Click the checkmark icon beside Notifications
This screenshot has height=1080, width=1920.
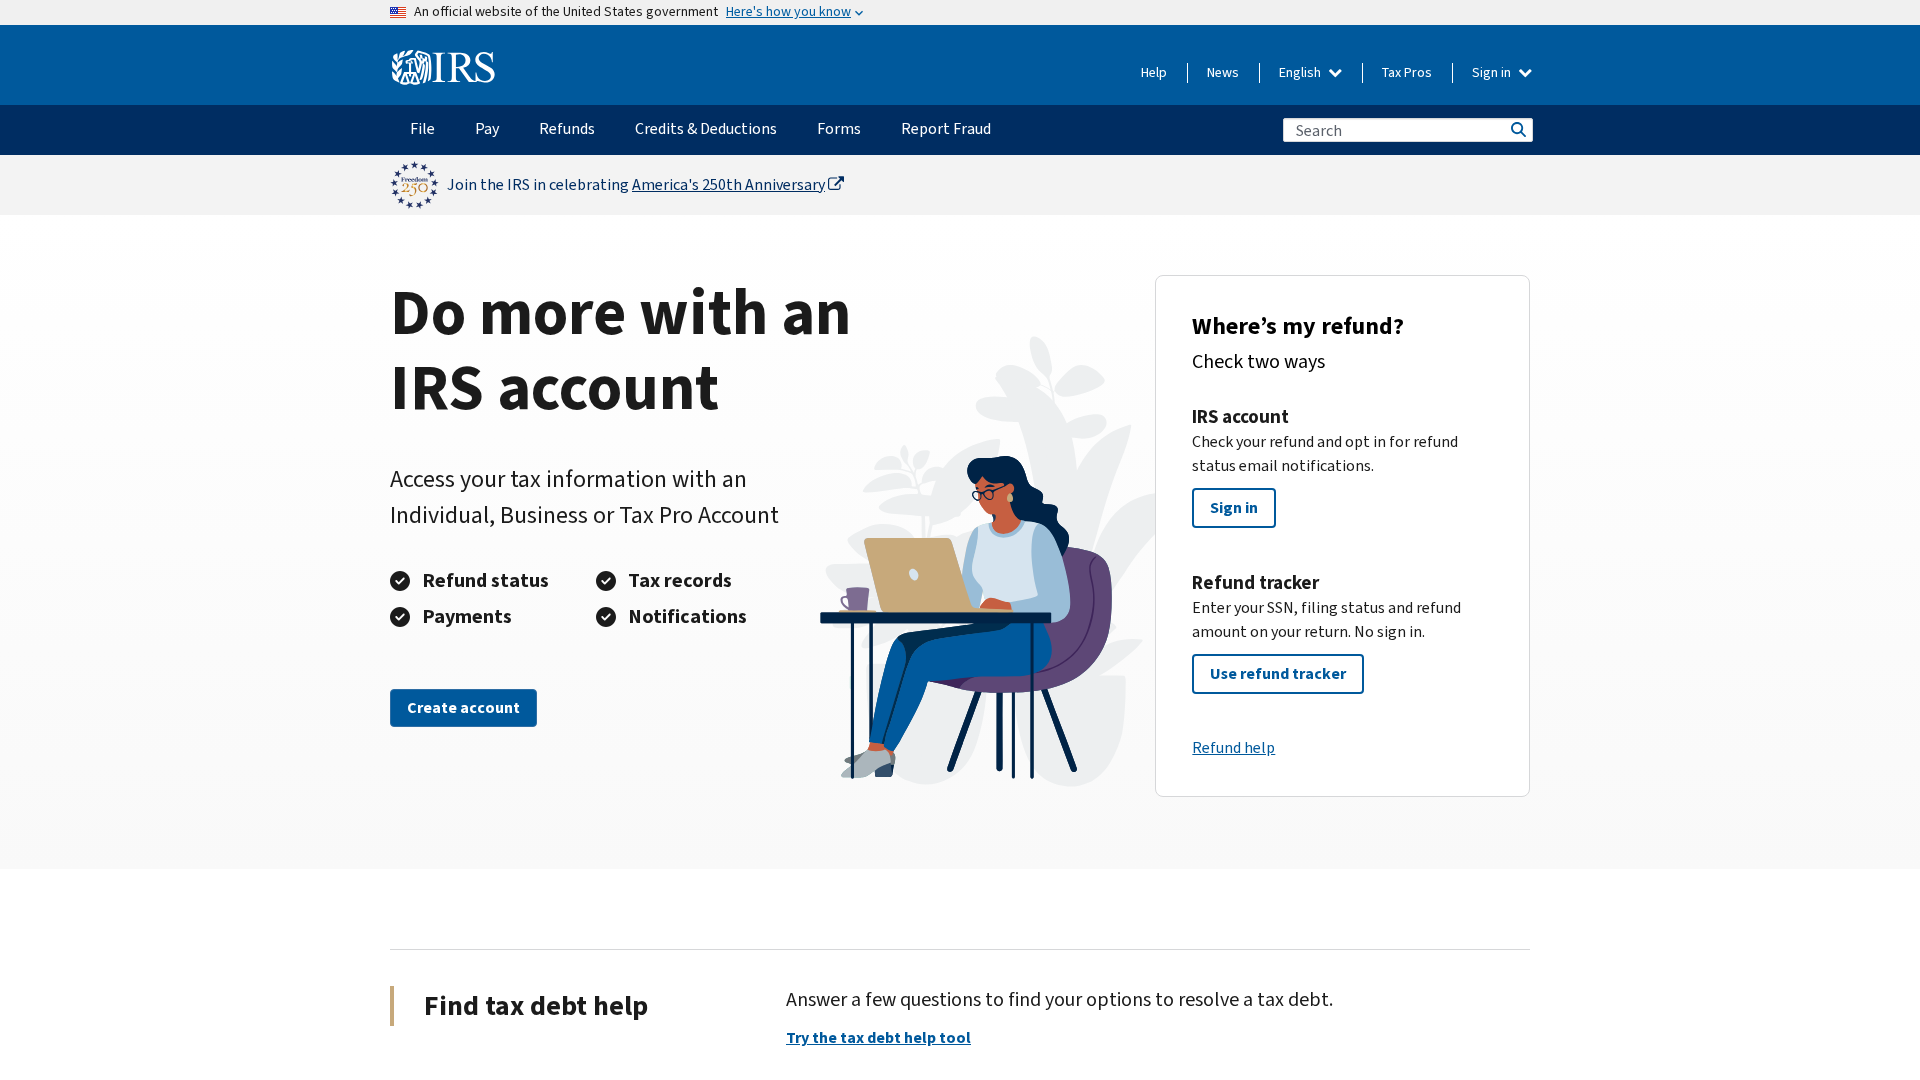pos(606,617)
